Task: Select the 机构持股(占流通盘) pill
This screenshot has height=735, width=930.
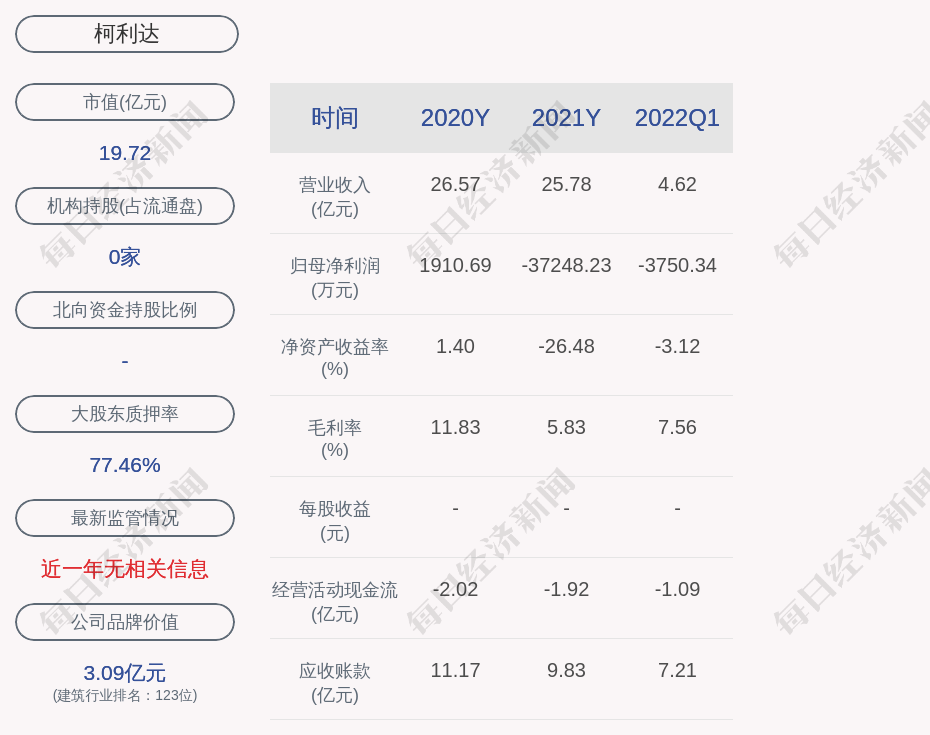Action: click(x=125, y=206)
